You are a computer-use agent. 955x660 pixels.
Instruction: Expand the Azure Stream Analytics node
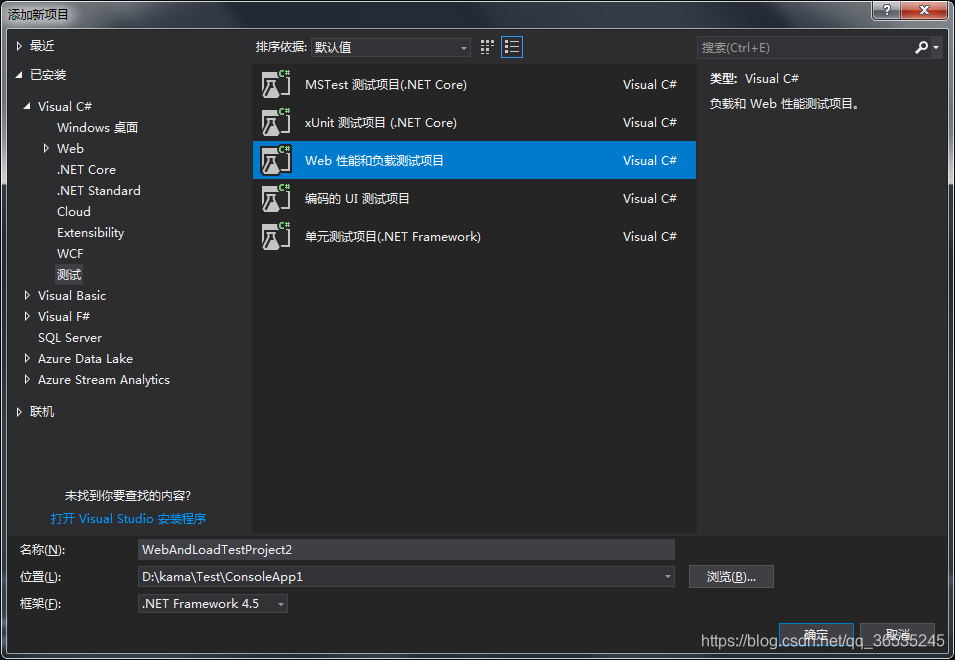pyautogui.click(x=27, y=379)
